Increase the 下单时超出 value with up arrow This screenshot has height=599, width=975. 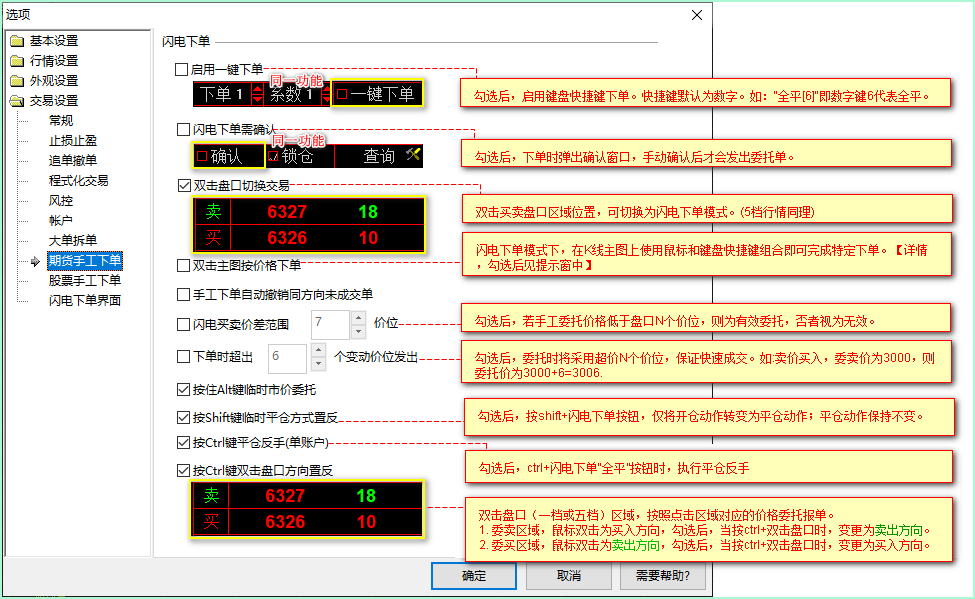tap(318, 350)
